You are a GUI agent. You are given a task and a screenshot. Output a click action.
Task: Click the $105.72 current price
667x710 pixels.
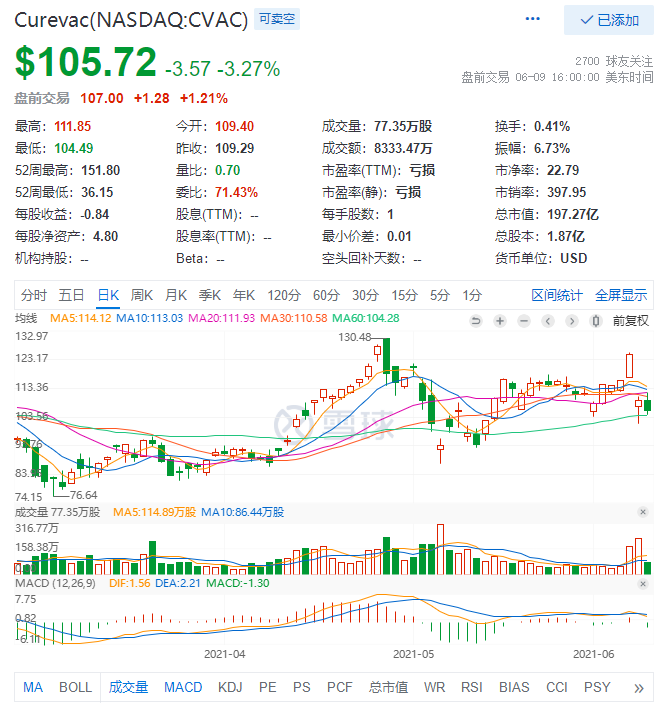point(86,62)
